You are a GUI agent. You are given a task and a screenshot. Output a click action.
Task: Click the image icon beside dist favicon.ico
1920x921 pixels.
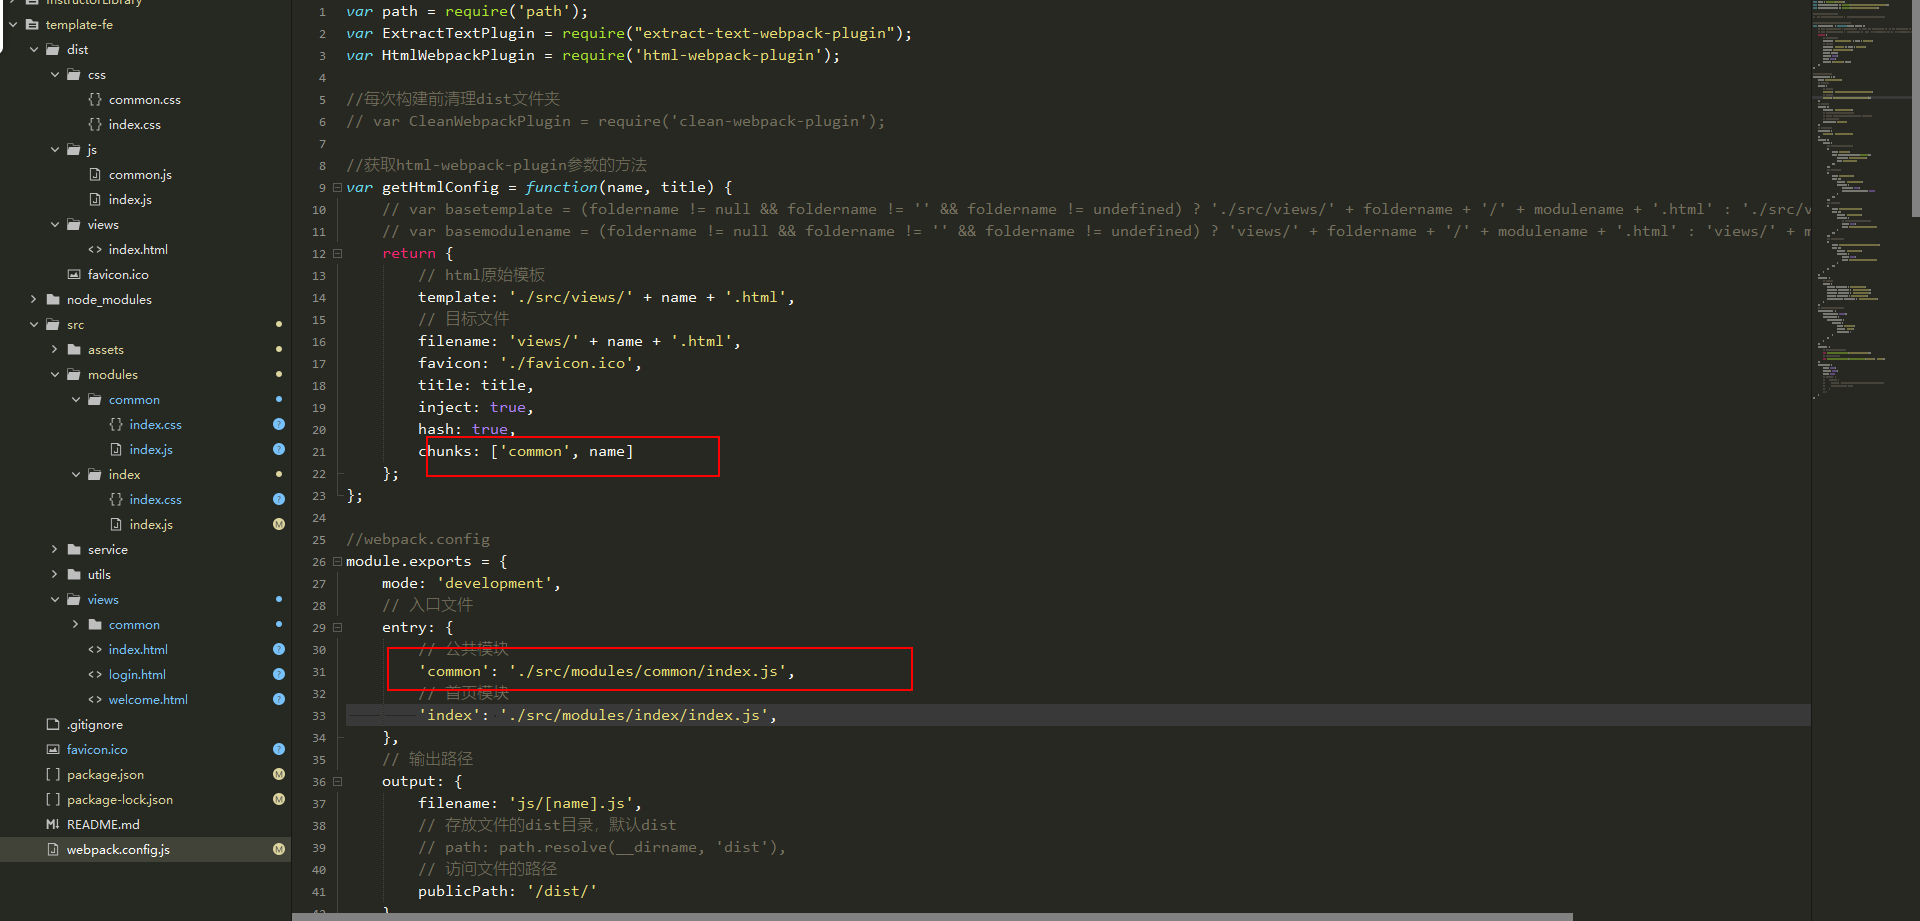click(74, 274)
